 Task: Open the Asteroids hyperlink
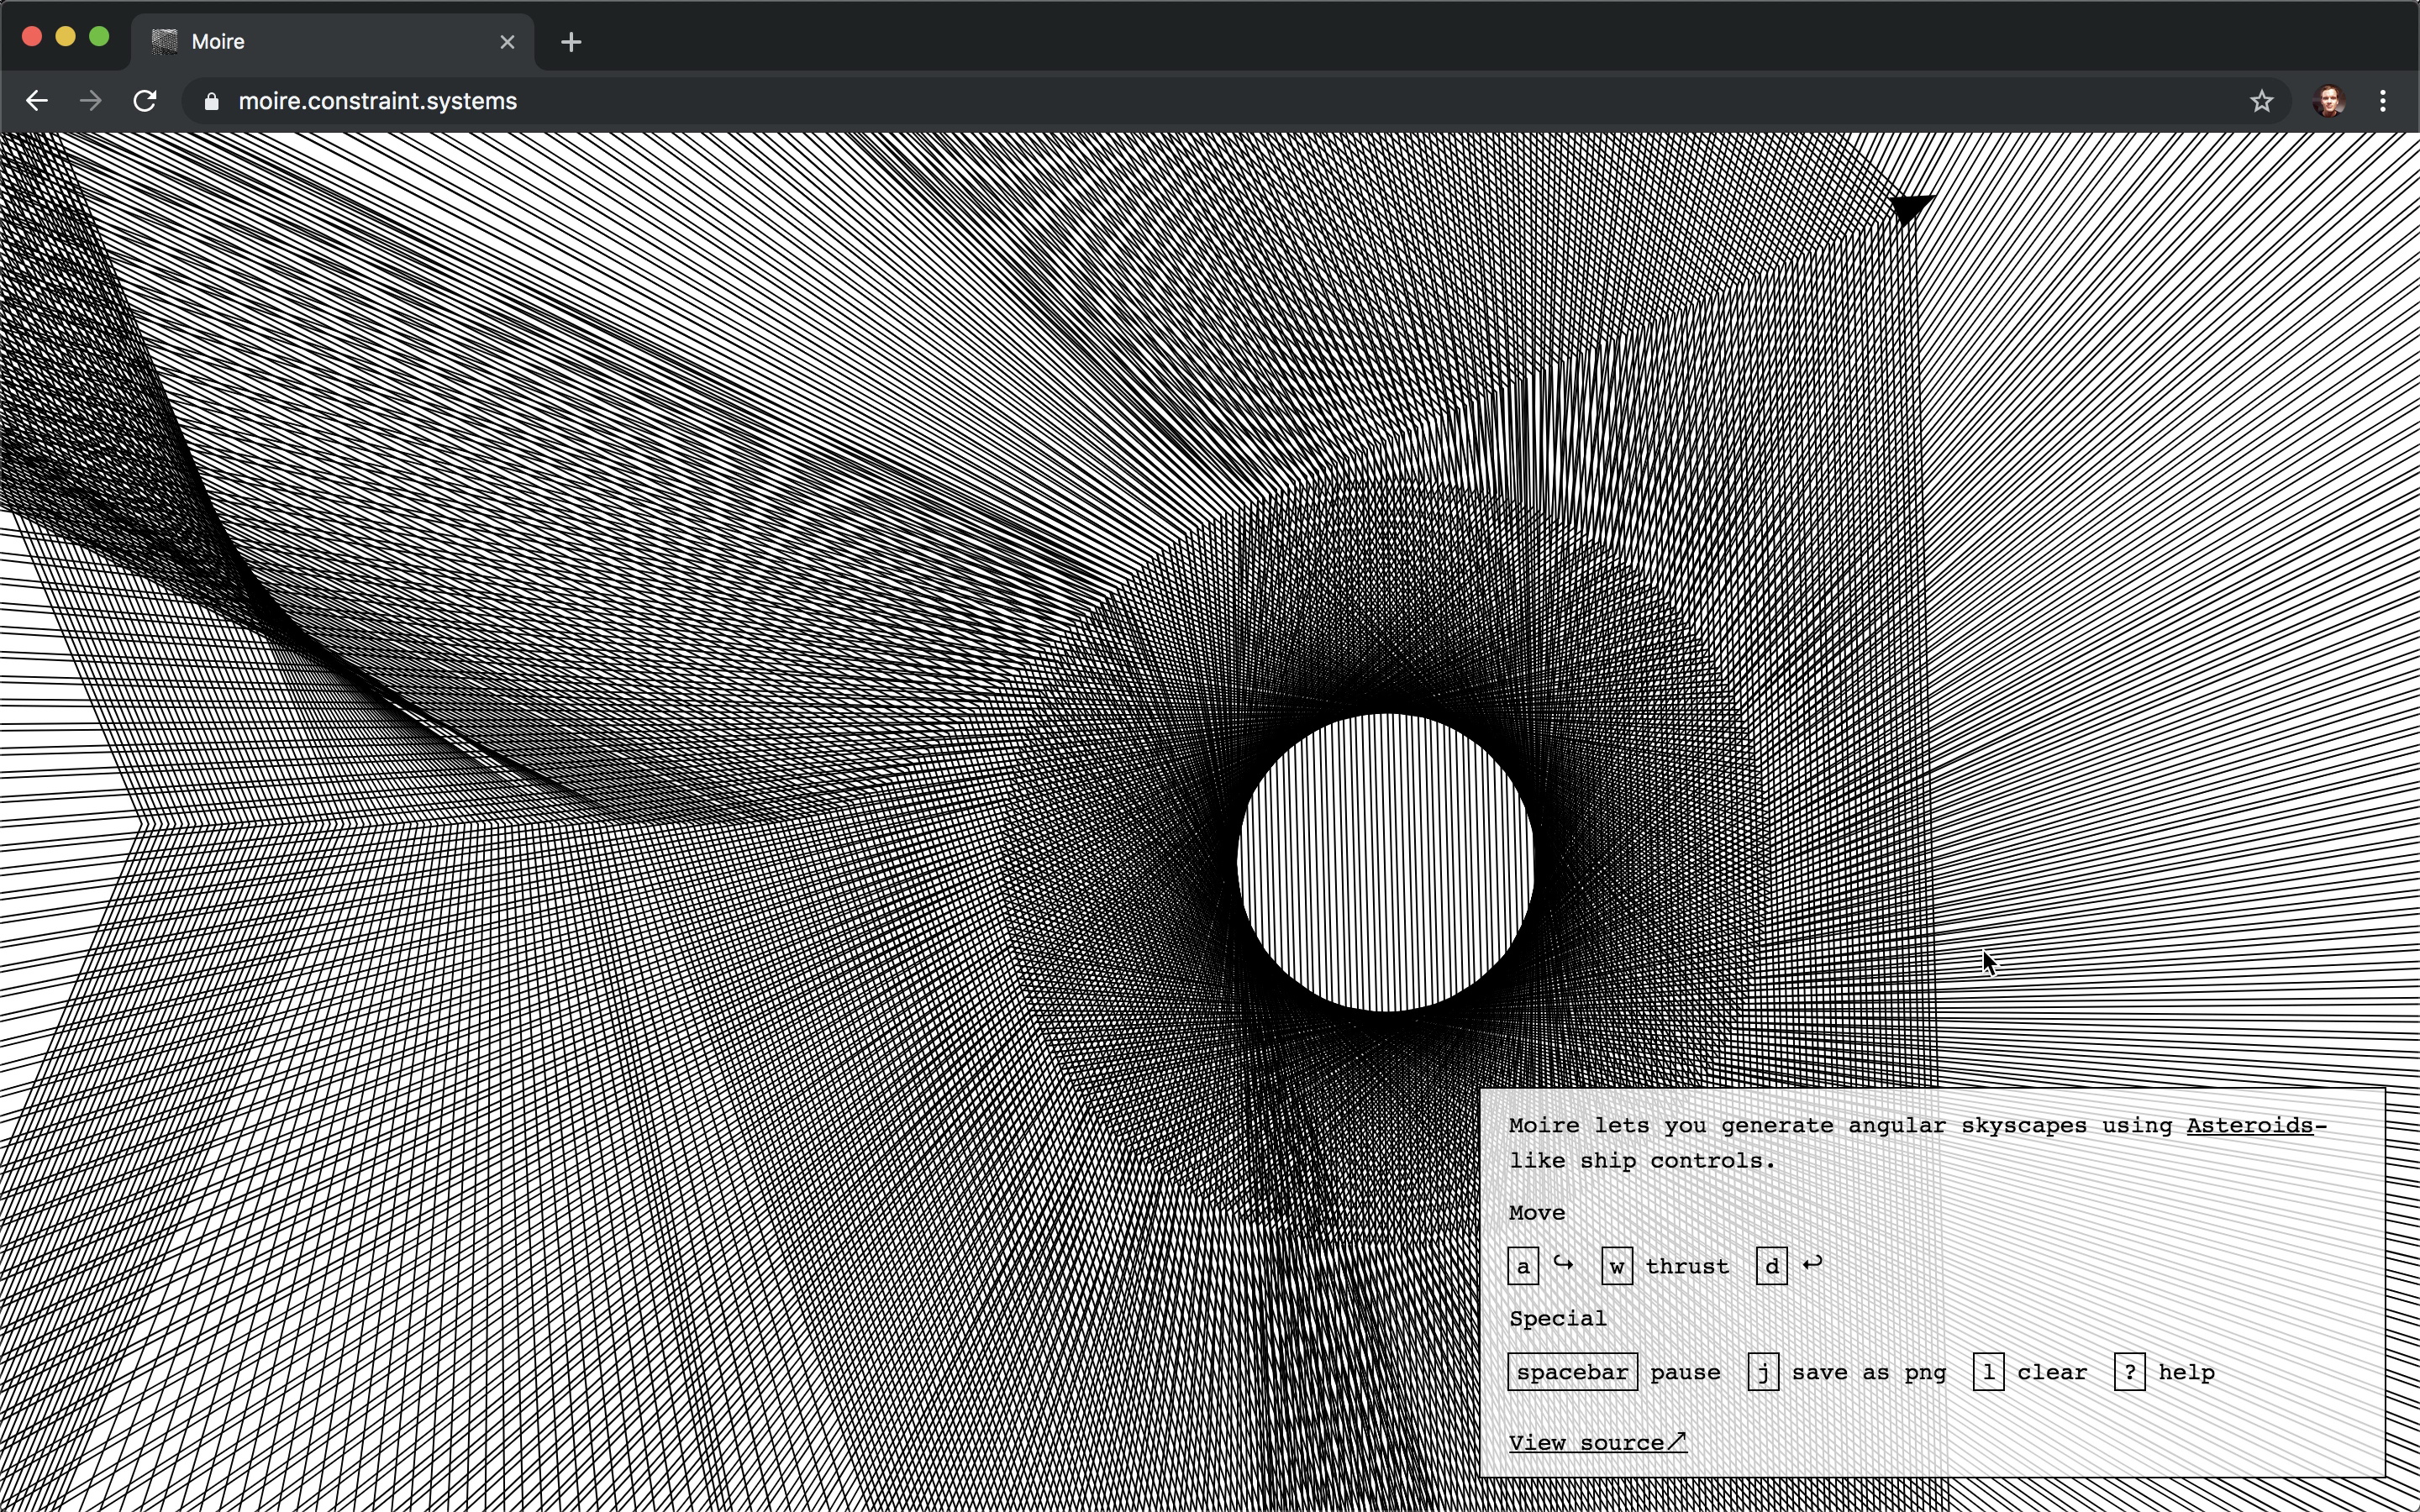pyautogui.click(x=2250, y=1126)
